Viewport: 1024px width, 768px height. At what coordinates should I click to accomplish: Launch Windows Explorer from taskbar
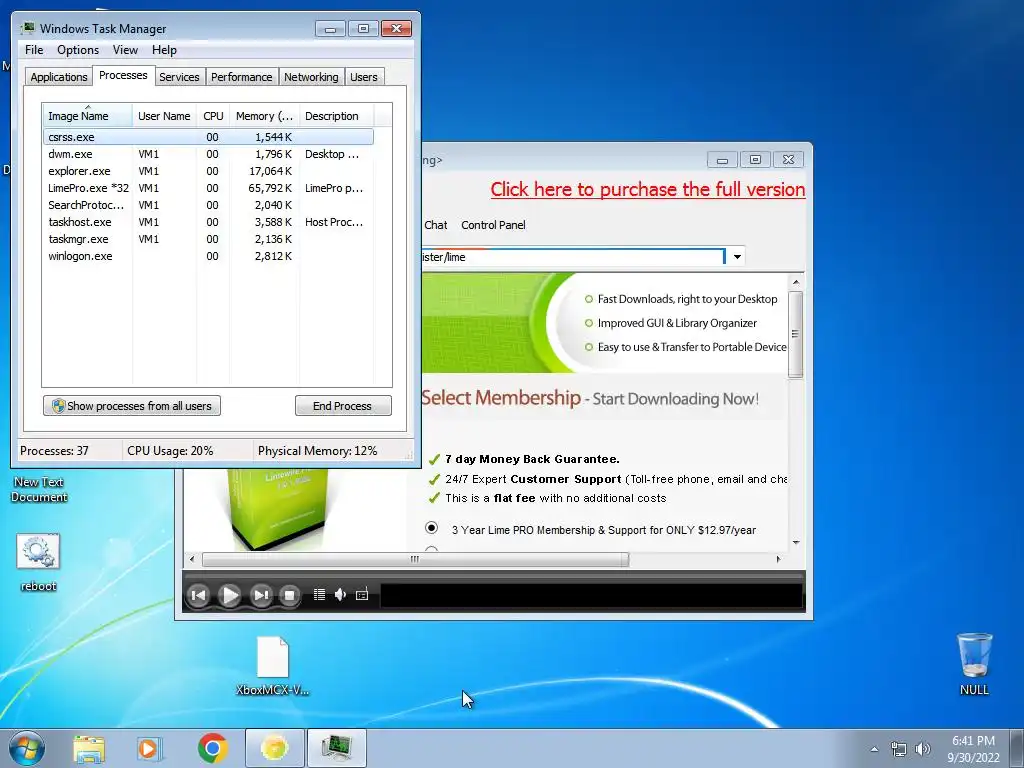click(89, 748)
